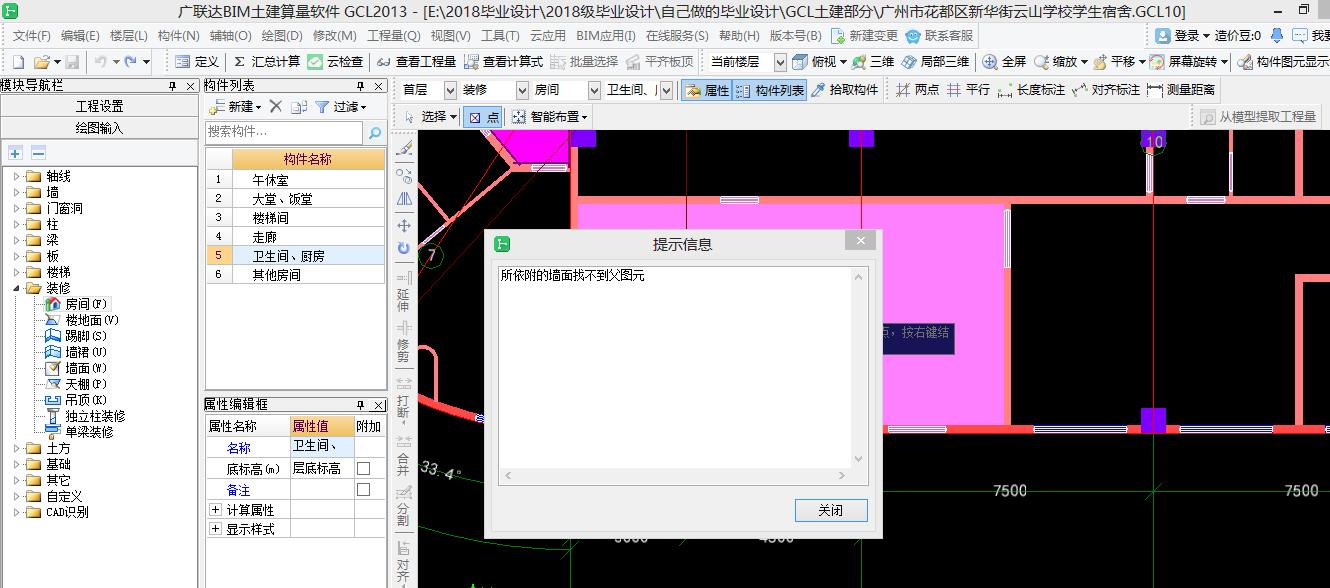This screenshot has height=588, width=1330.
Task: Expand the 轴线 tree folder
Action: tap(17, 176)
